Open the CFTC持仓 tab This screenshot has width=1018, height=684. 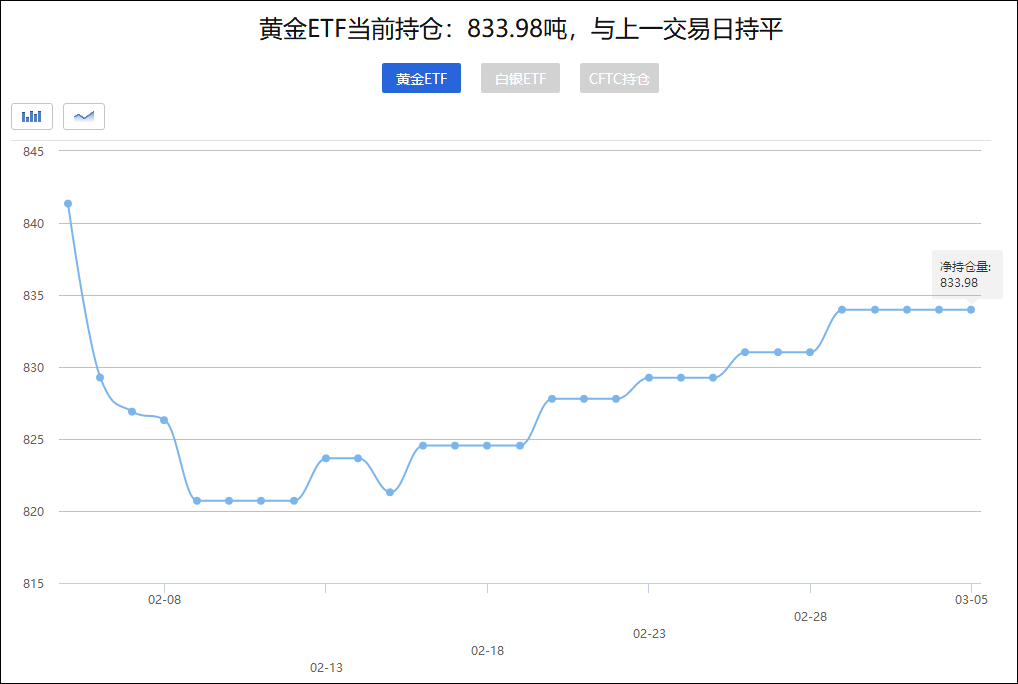click(619, 78)
